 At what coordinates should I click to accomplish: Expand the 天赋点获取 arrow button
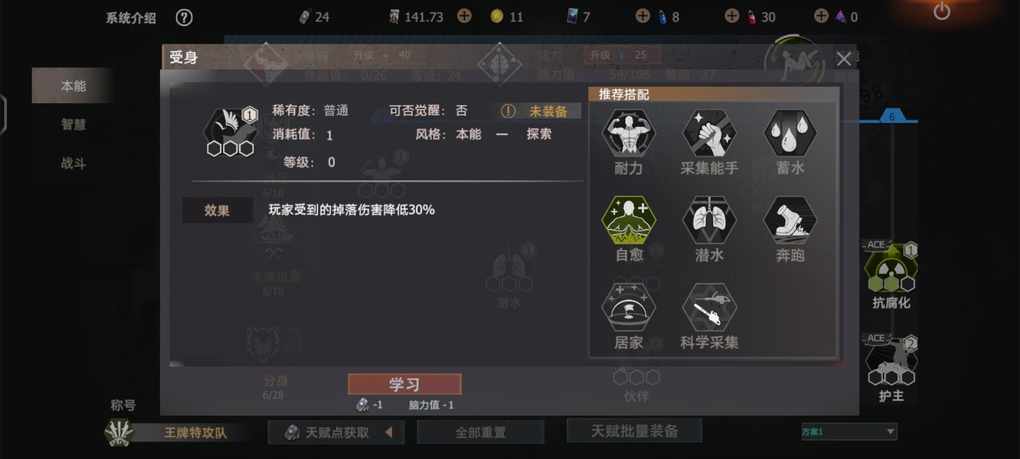click(x=388, y=432)
